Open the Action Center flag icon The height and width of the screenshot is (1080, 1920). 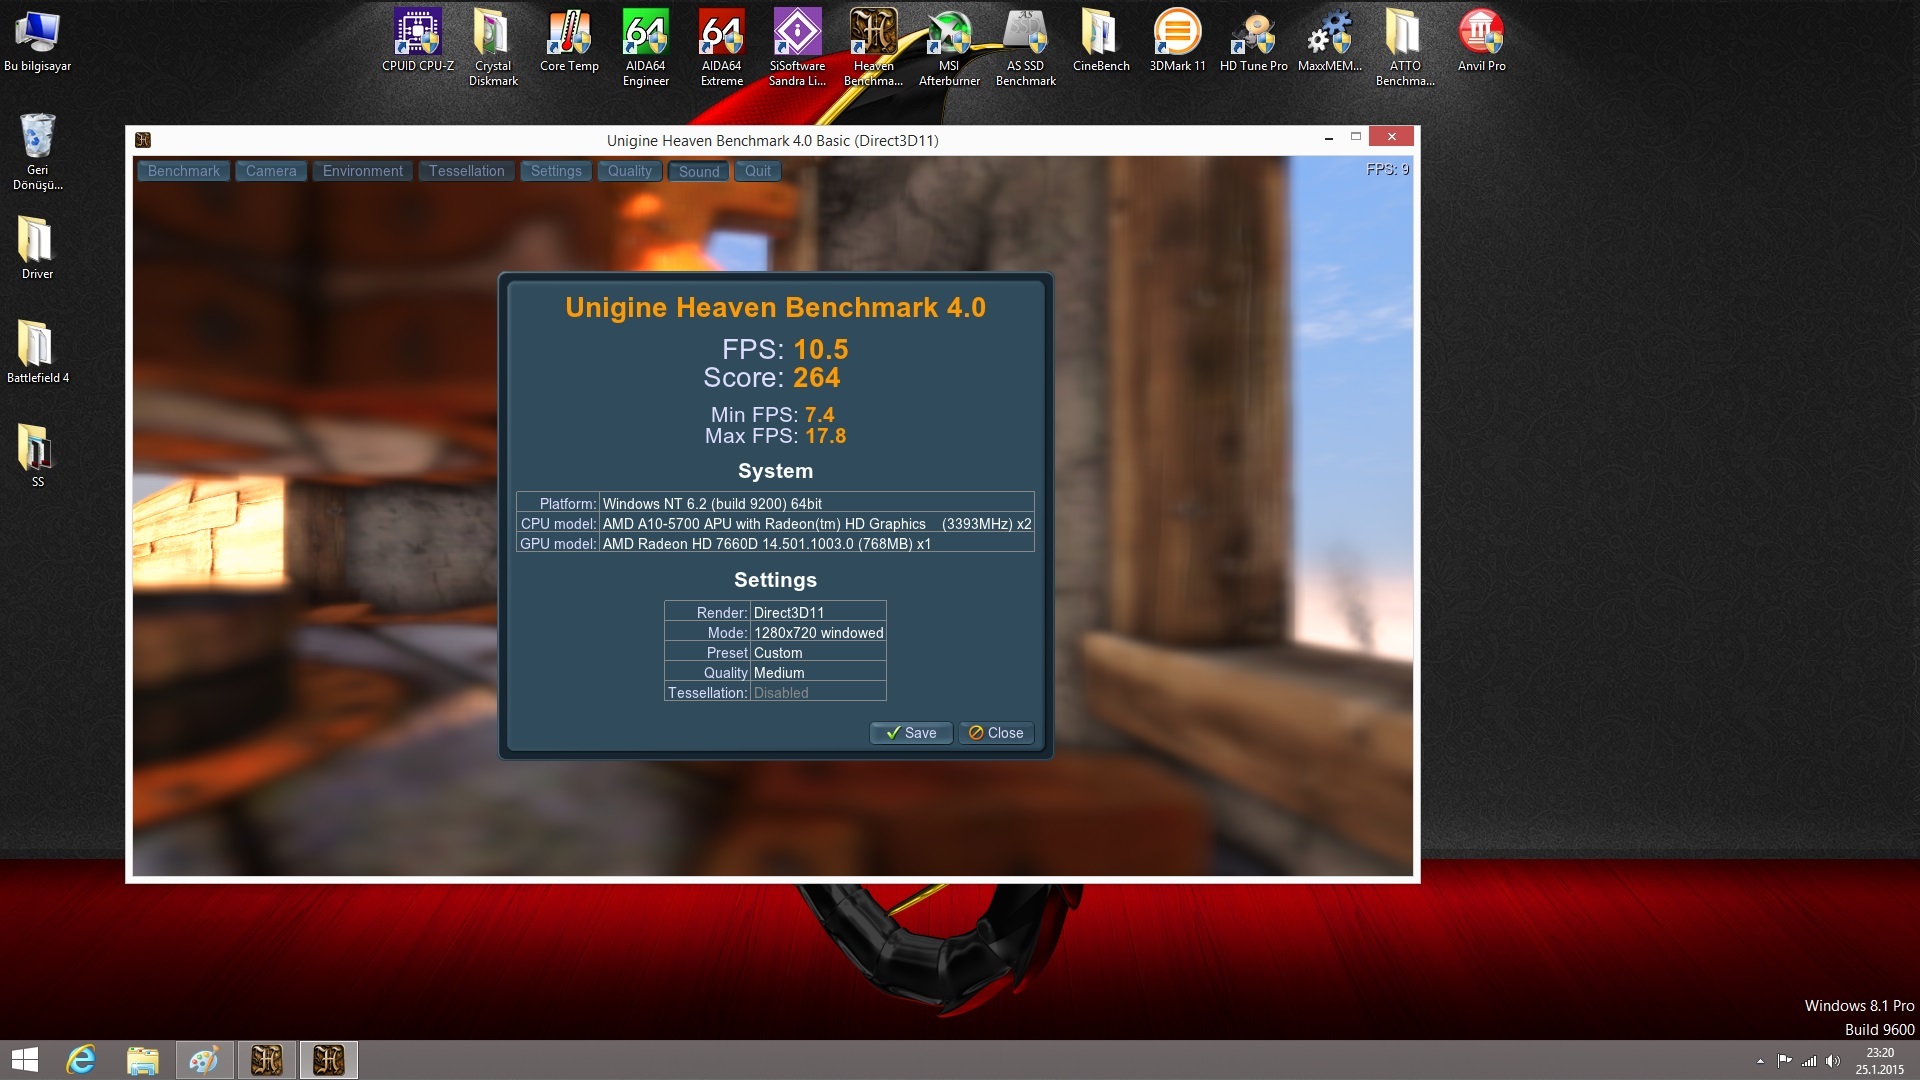(x=1784, y=1061)
